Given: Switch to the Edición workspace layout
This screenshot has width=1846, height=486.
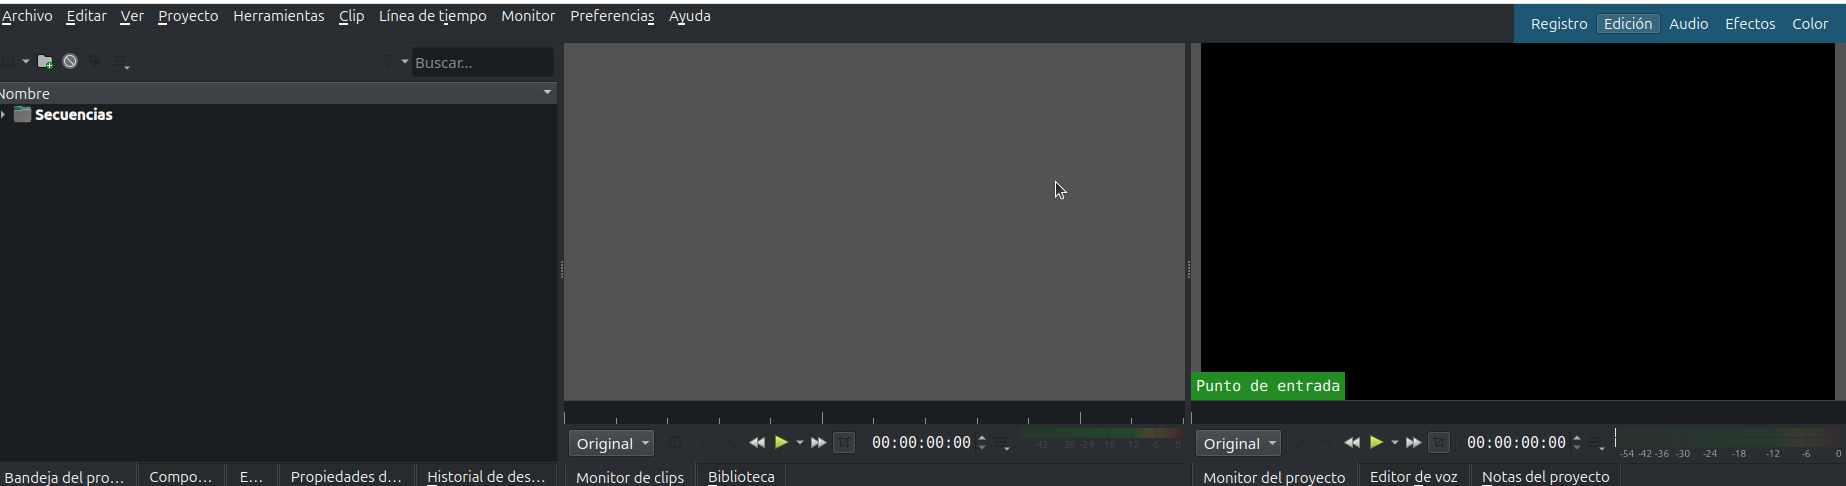Looking at the screenshot, I should click(1628, 24).
